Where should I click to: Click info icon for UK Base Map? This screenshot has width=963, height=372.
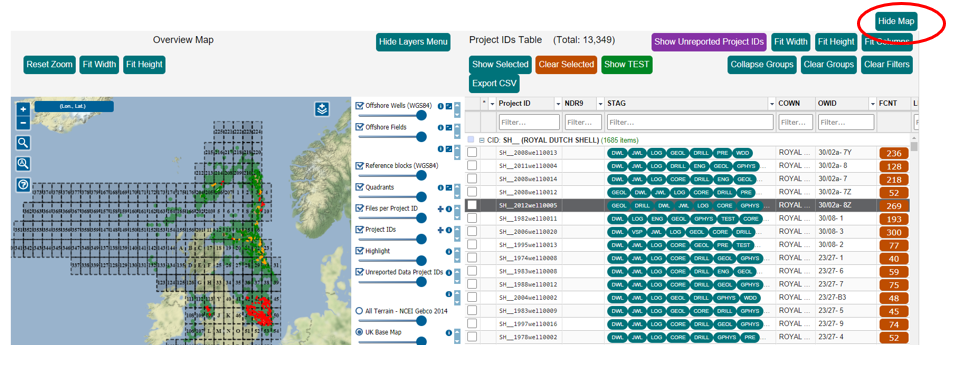(x=448, y=333)
